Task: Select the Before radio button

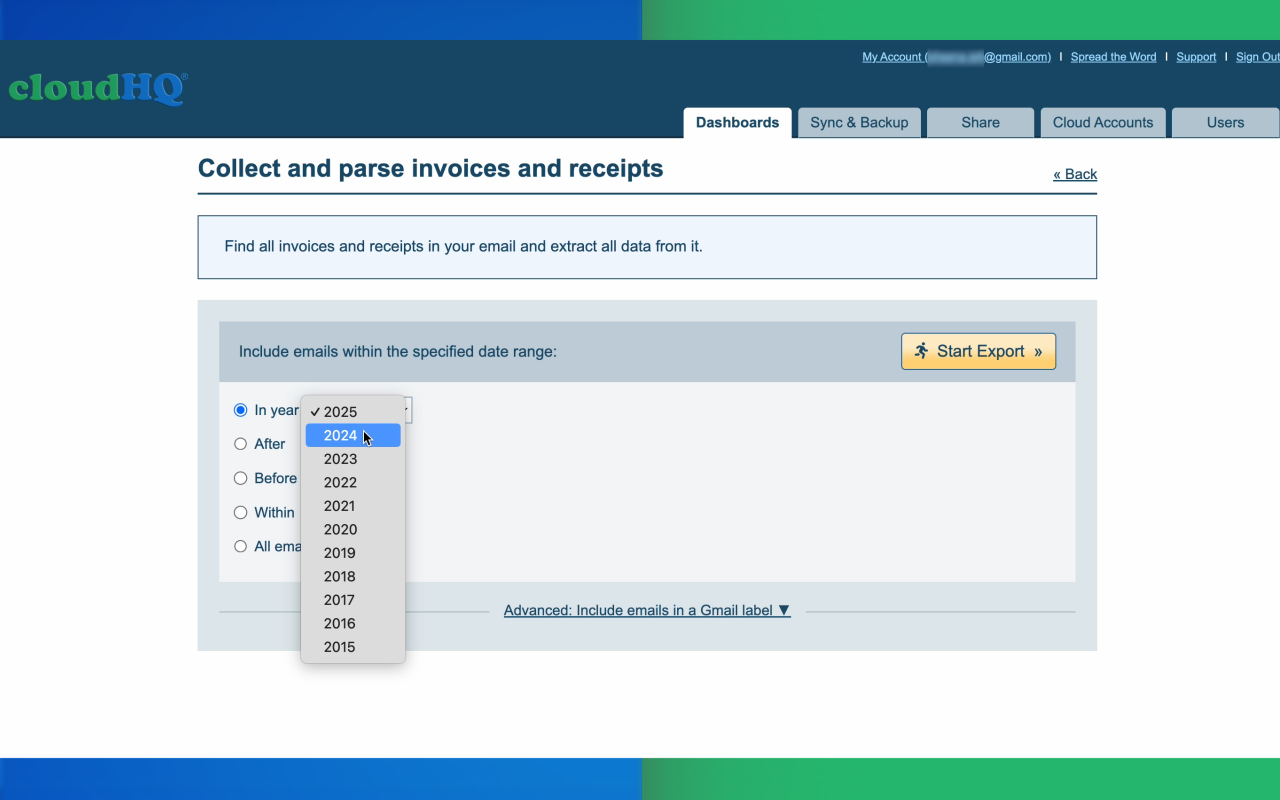Action: coord(240,478)
